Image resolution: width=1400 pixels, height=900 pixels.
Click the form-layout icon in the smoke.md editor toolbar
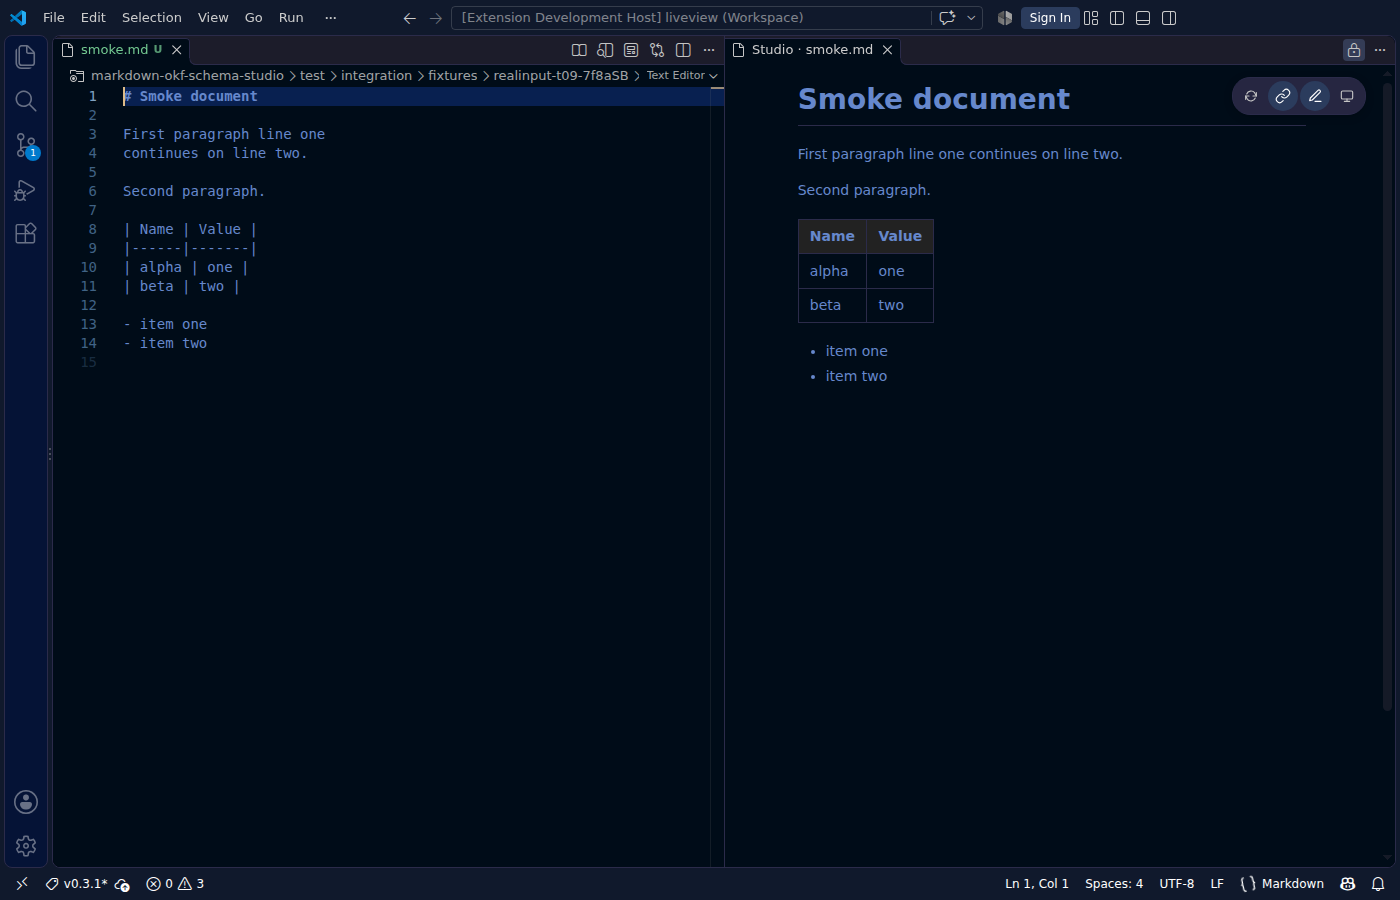631,50
